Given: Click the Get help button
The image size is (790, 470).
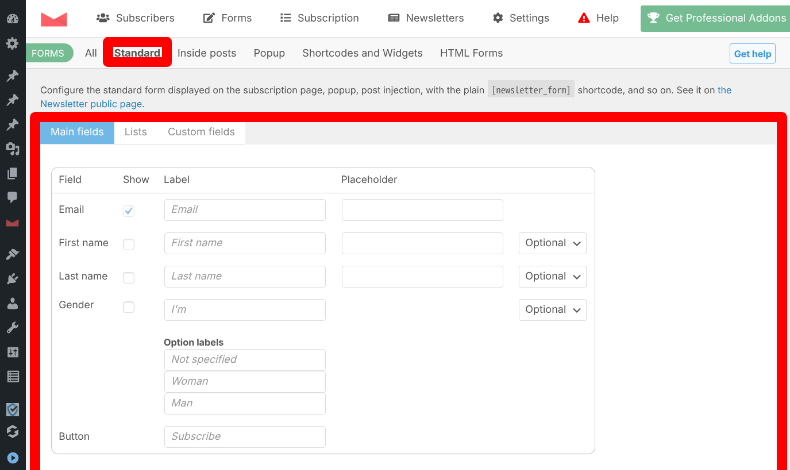Looking at the screenshot, I should tap(752, 54).
